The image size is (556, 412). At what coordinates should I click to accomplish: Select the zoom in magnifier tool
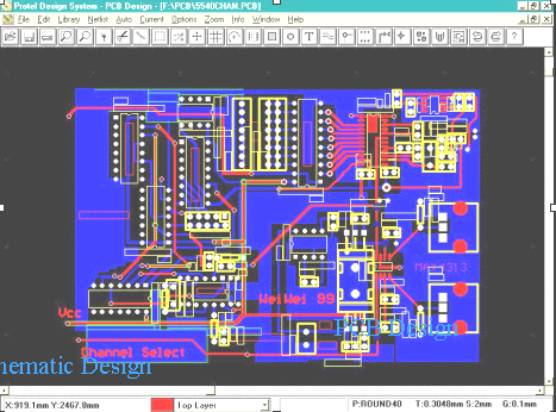click(x=66, y=37)
